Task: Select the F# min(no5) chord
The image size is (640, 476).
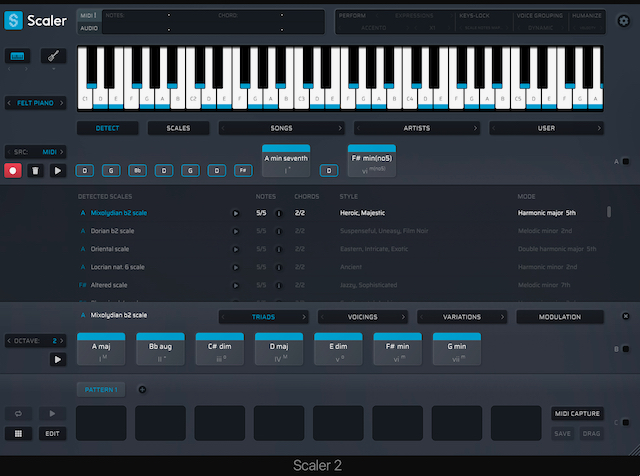Action: pyautogui.click(x=371, y=161)
